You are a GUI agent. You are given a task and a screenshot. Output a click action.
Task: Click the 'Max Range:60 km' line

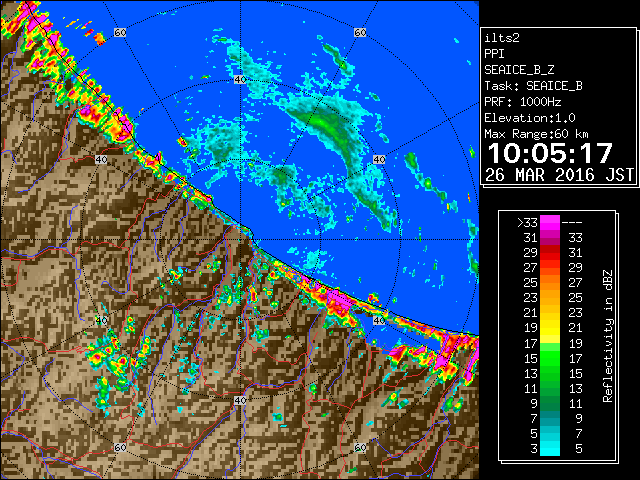click(536, 134)
